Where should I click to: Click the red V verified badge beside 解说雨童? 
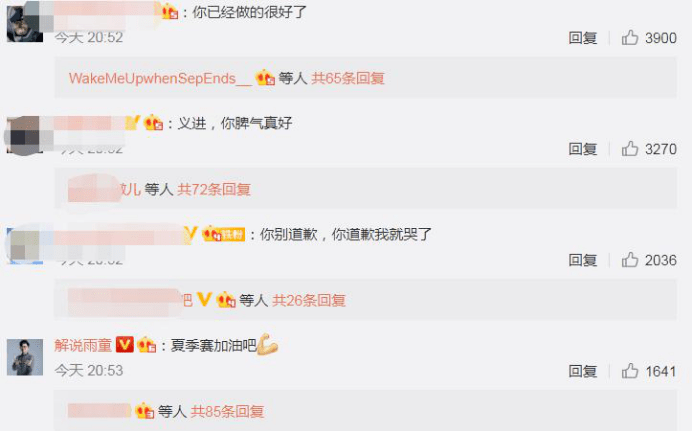point(124,345)
